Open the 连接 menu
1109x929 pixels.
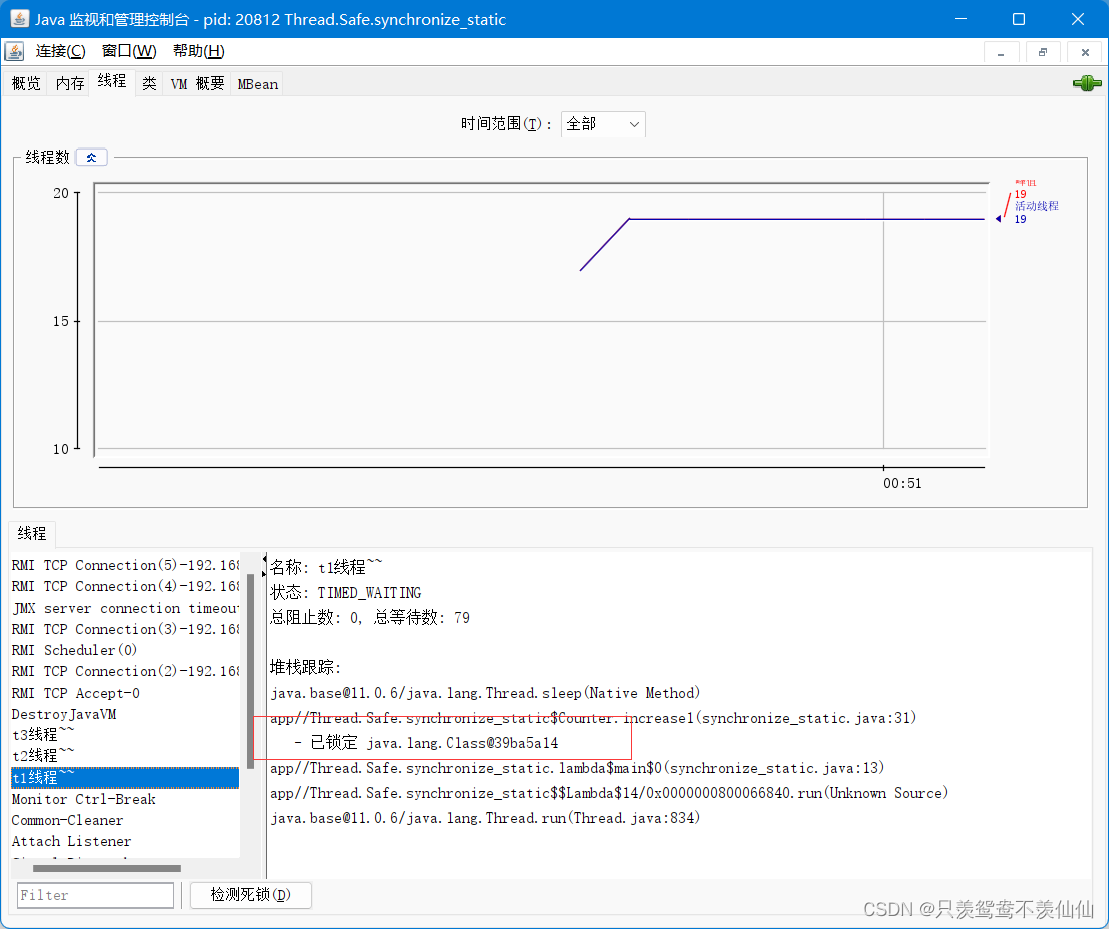click(60, 52)
